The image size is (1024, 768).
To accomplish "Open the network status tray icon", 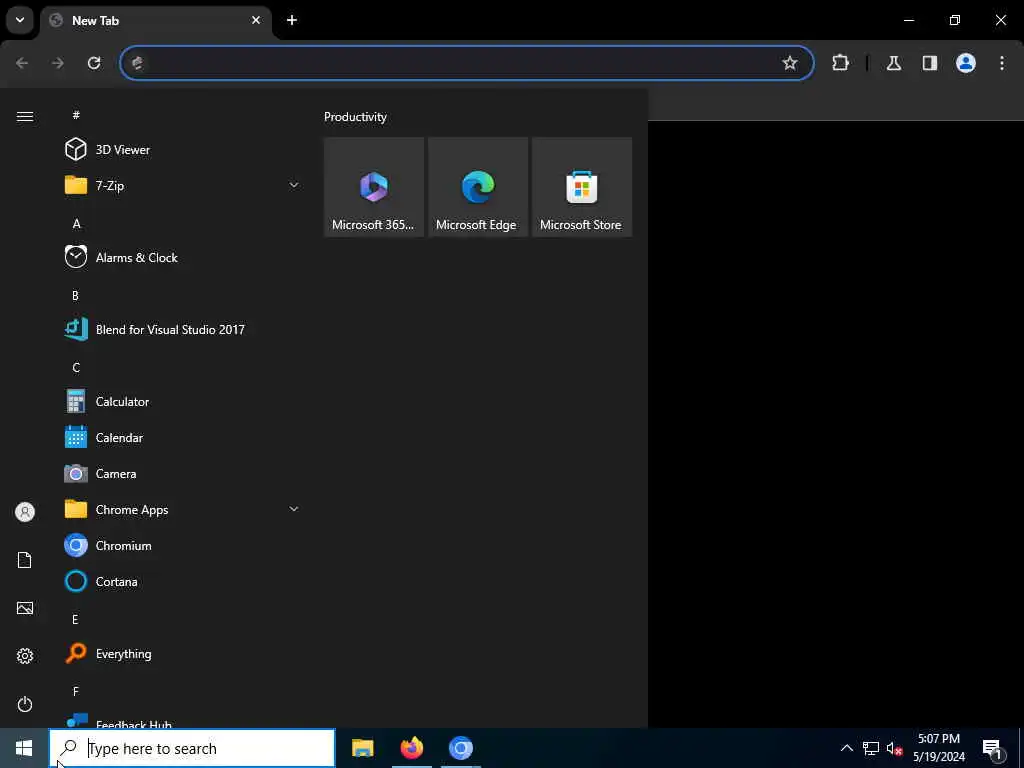I will coord(871,748).
